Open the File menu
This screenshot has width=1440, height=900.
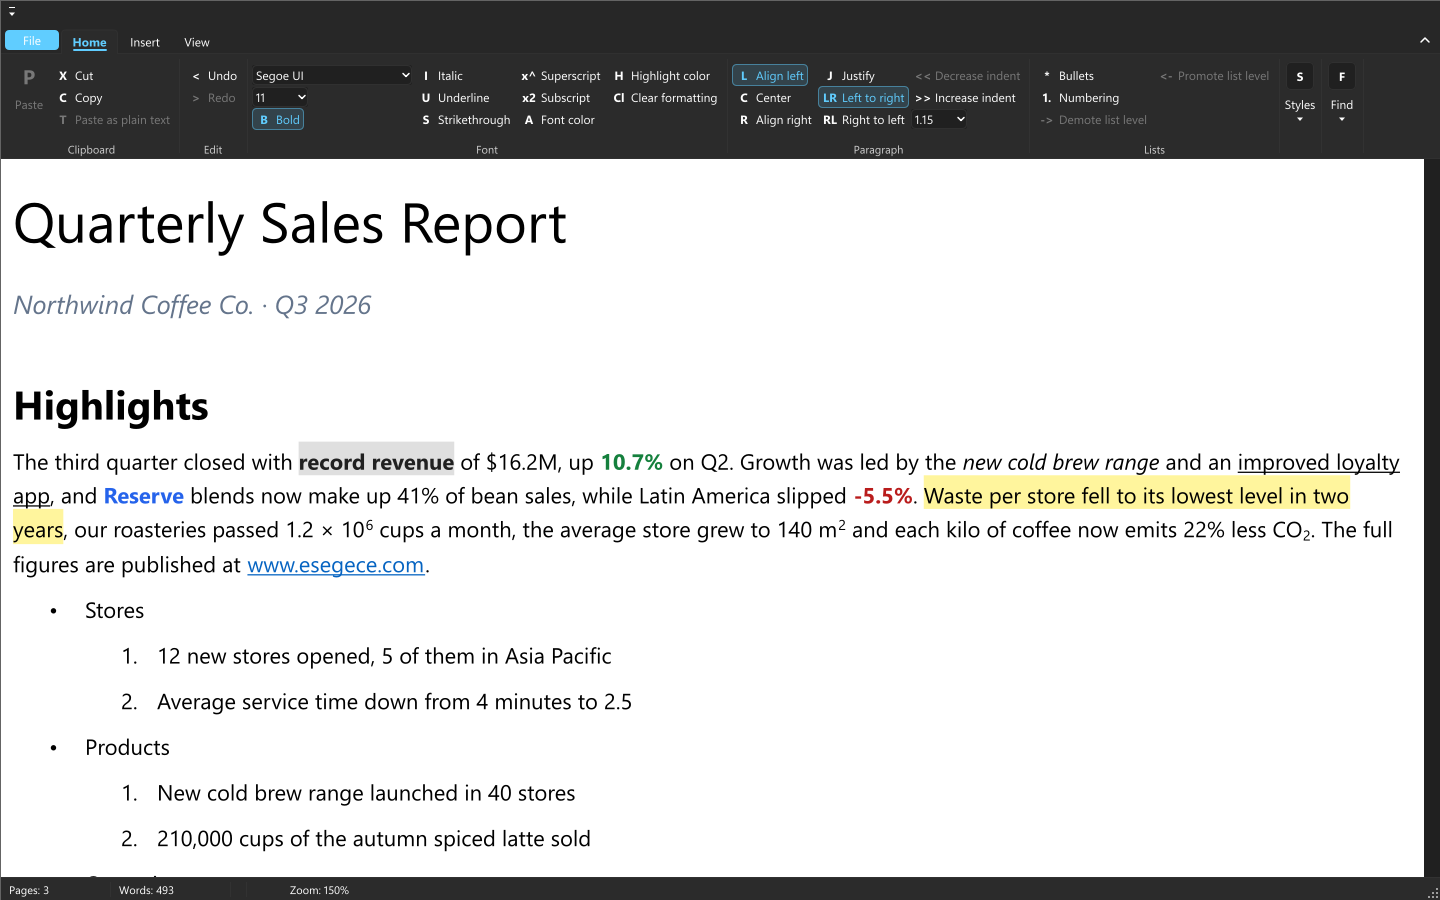click(x=32, y=41)
